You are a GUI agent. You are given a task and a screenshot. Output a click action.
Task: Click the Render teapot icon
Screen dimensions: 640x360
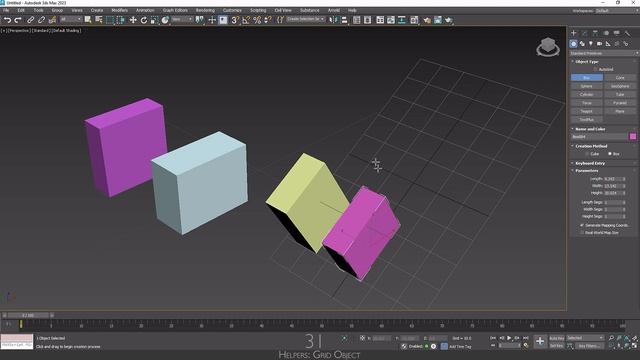pos(449,20)
